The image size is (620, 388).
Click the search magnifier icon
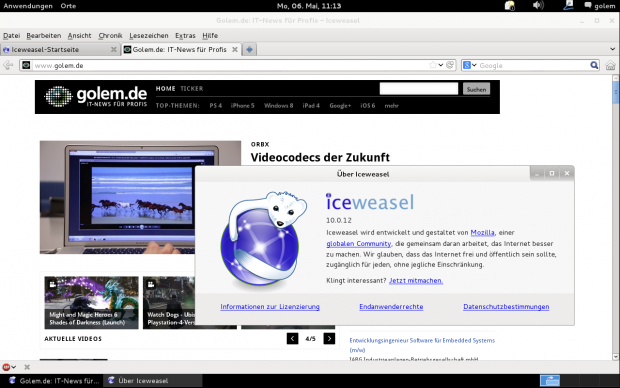[594, 65]
